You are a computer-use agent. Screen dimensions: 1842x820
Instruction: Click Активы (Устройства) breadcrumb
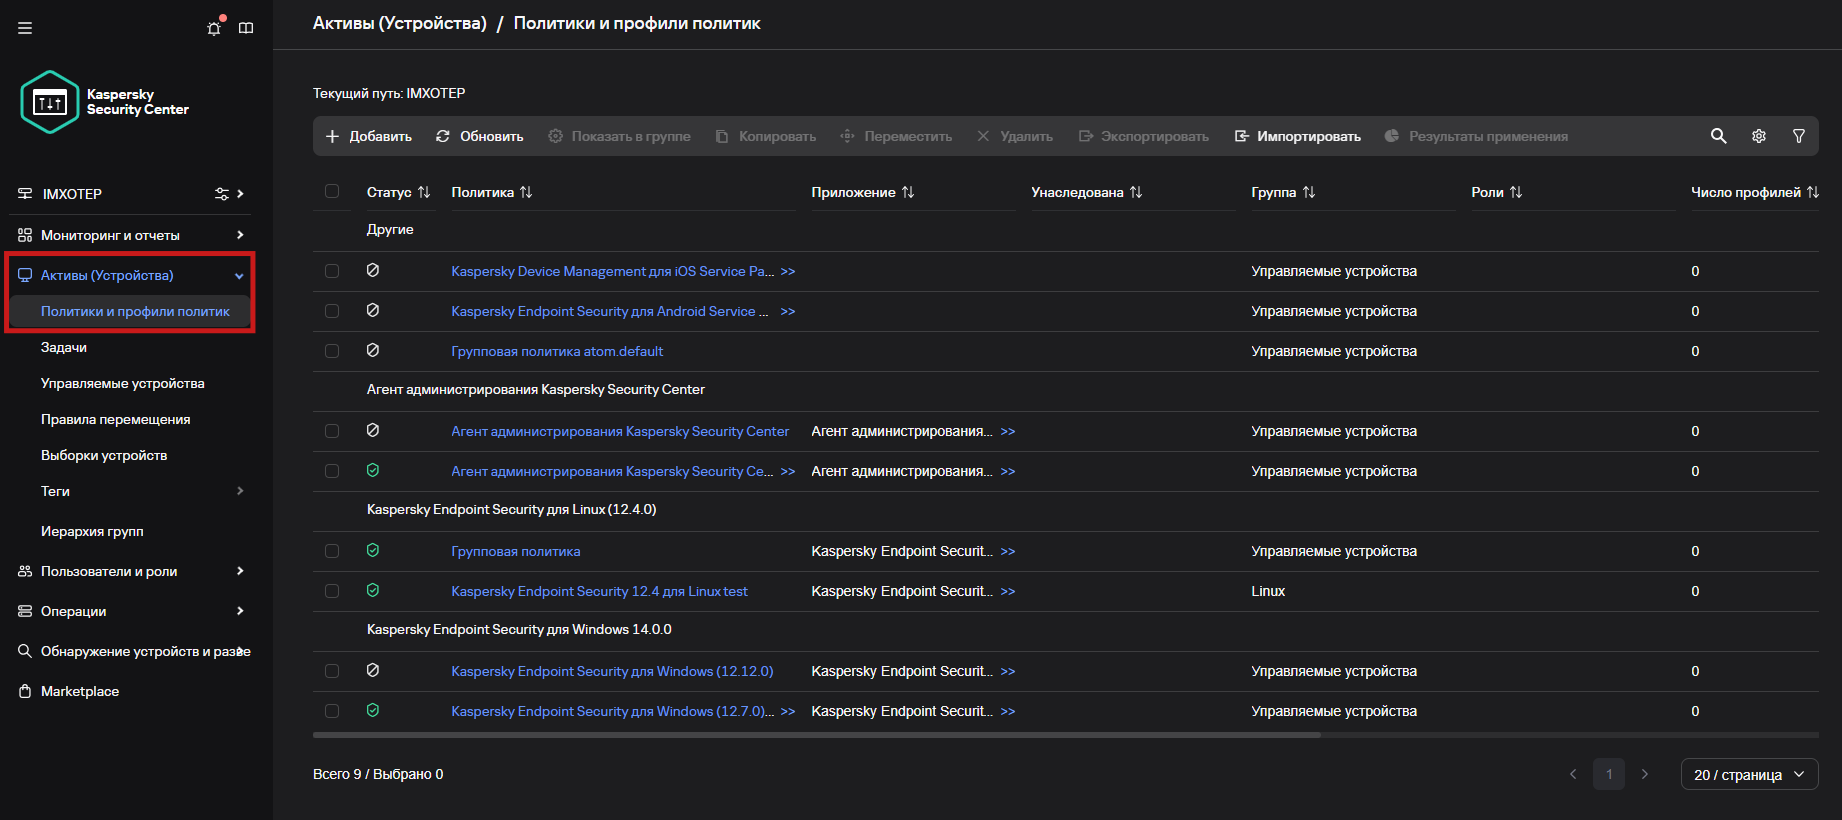(400, 23)
